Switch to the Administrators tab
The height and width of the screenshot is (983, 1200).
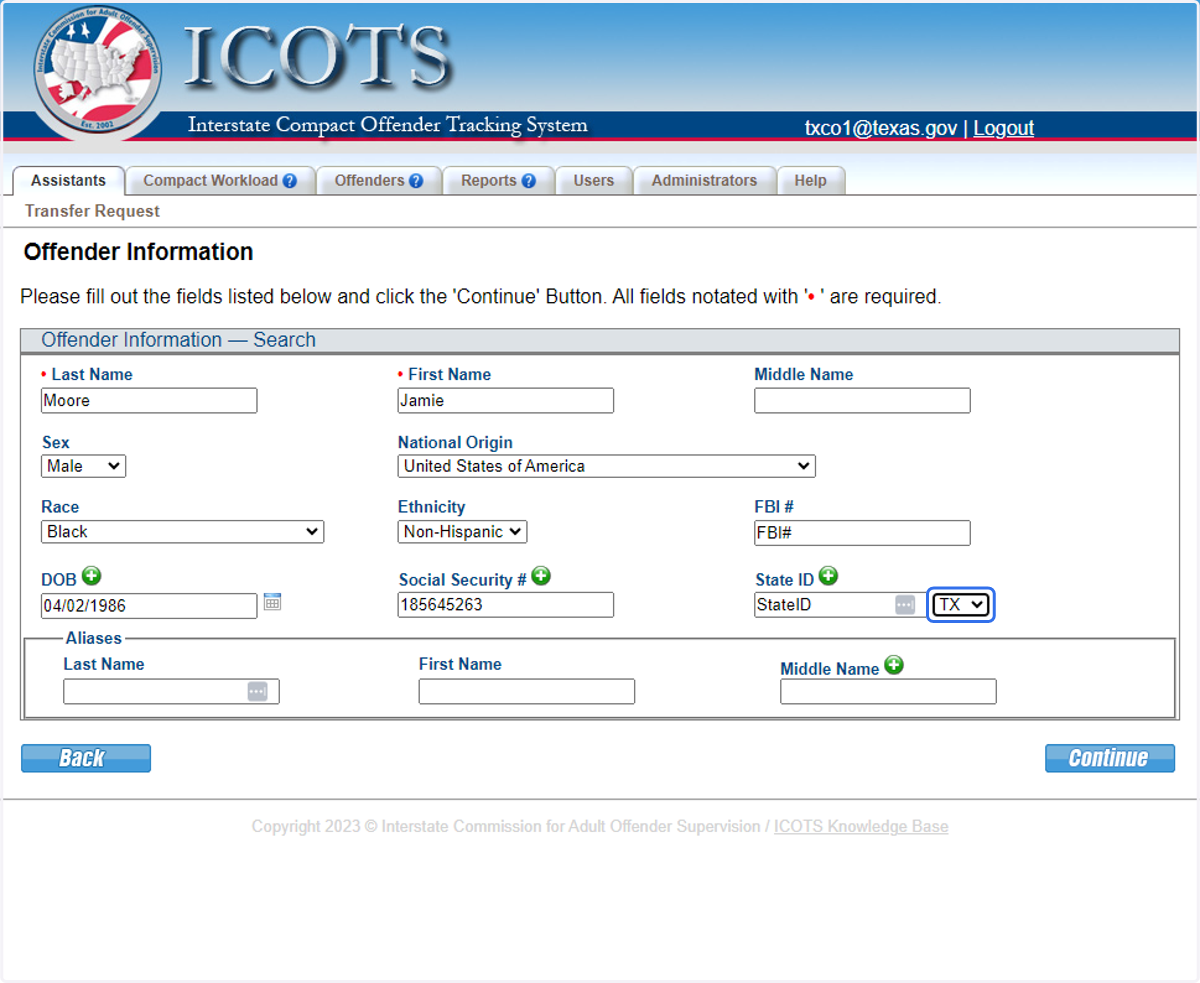click(x=704, y=181)
